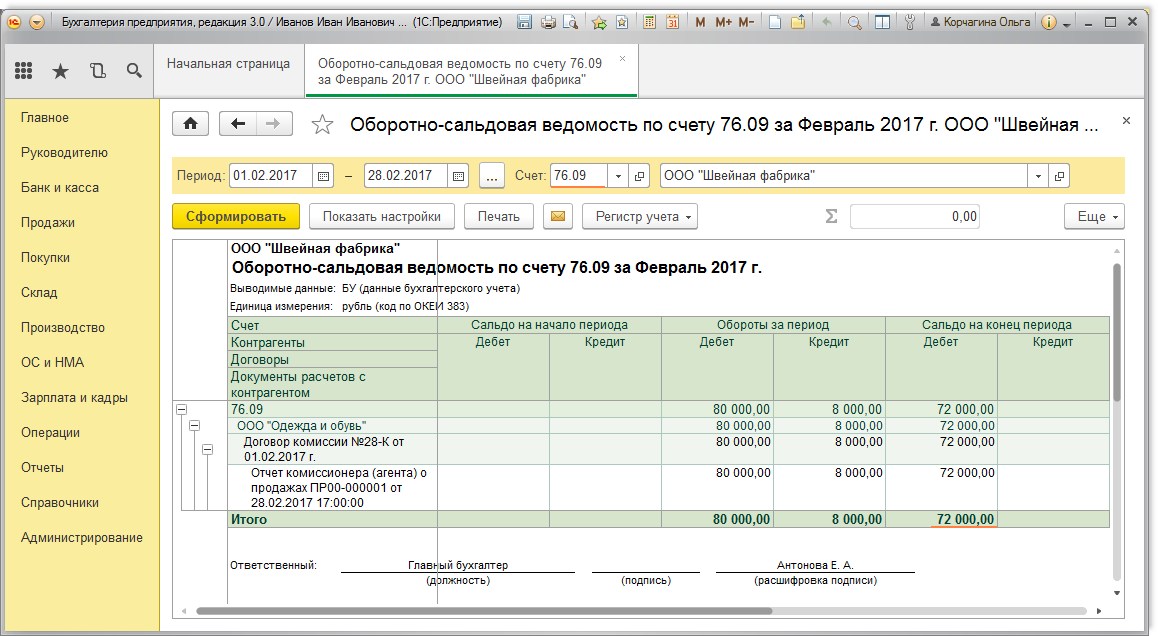
Task: Switch to the Начальная страница tab
Action: coord(228,64)
